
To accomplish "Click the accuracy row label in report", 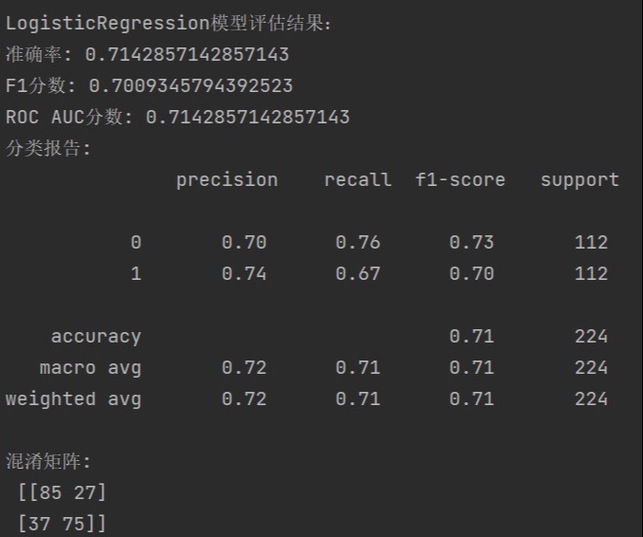I will (96, 336).
